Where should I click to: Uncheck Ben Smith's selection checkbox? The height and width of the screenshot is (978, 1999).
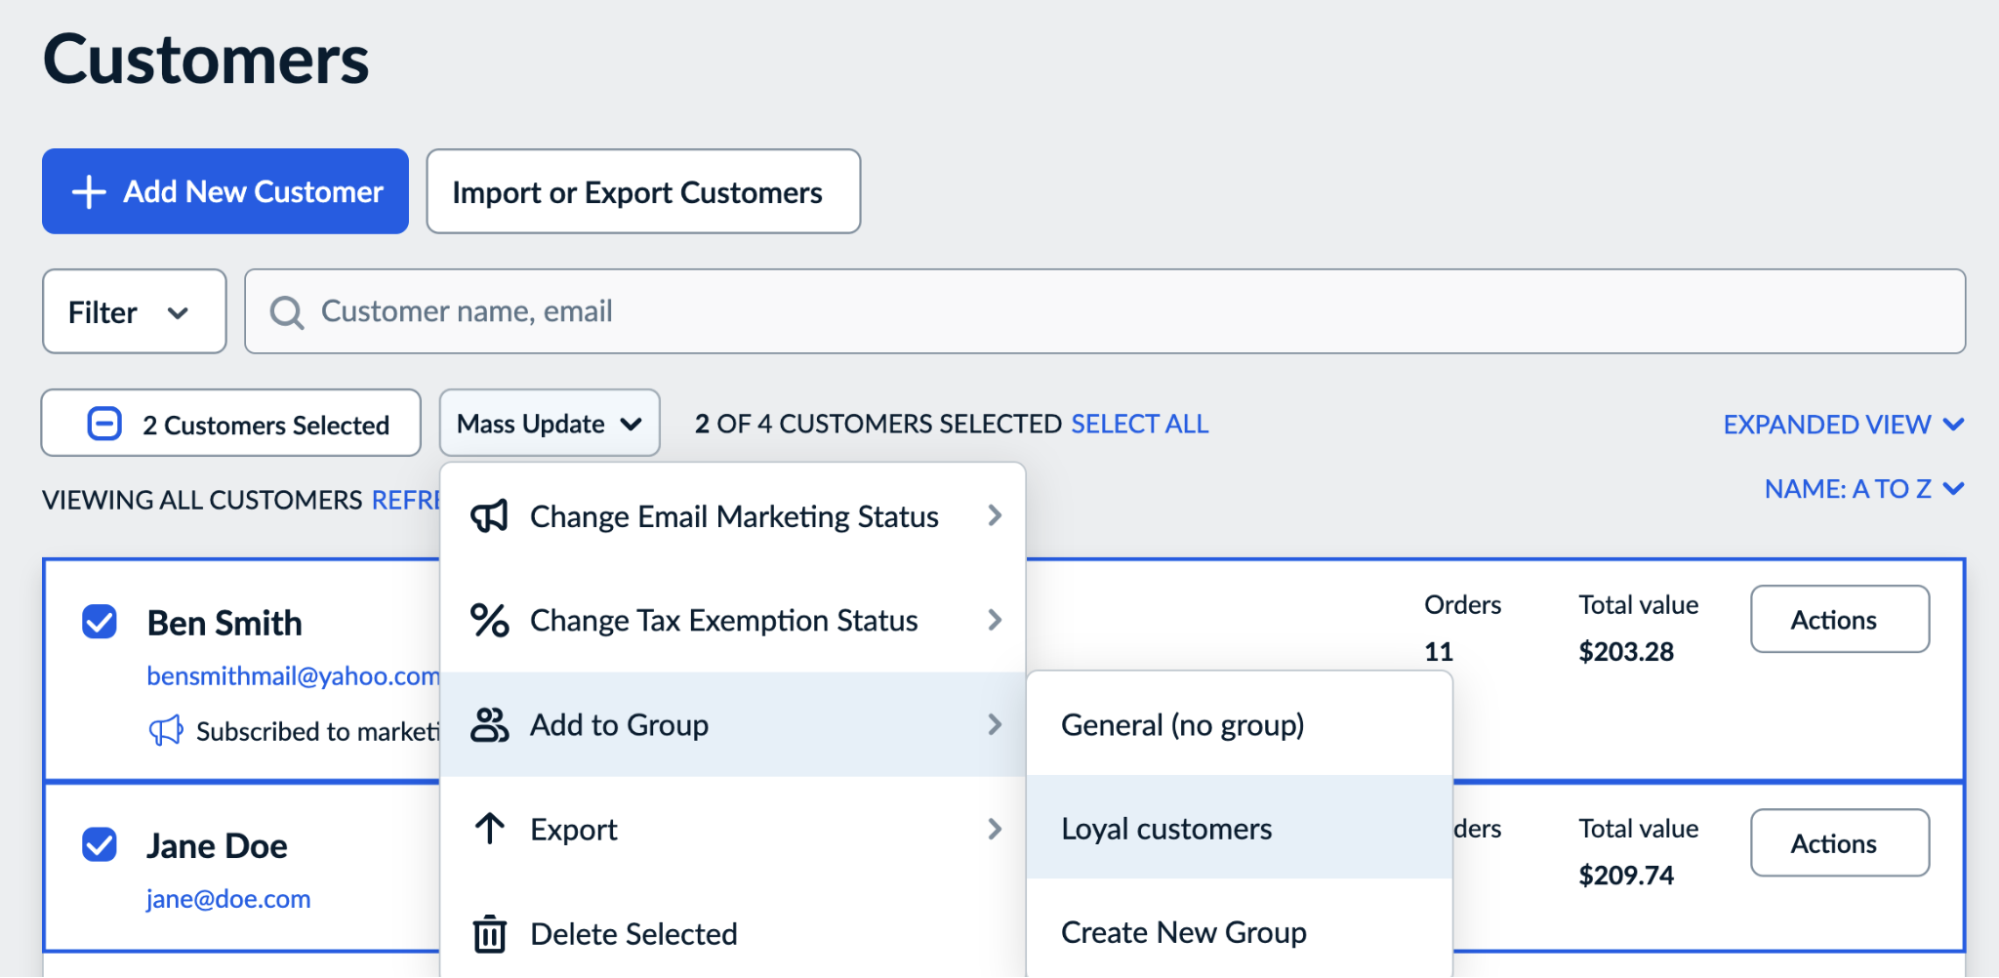[99, 621]
